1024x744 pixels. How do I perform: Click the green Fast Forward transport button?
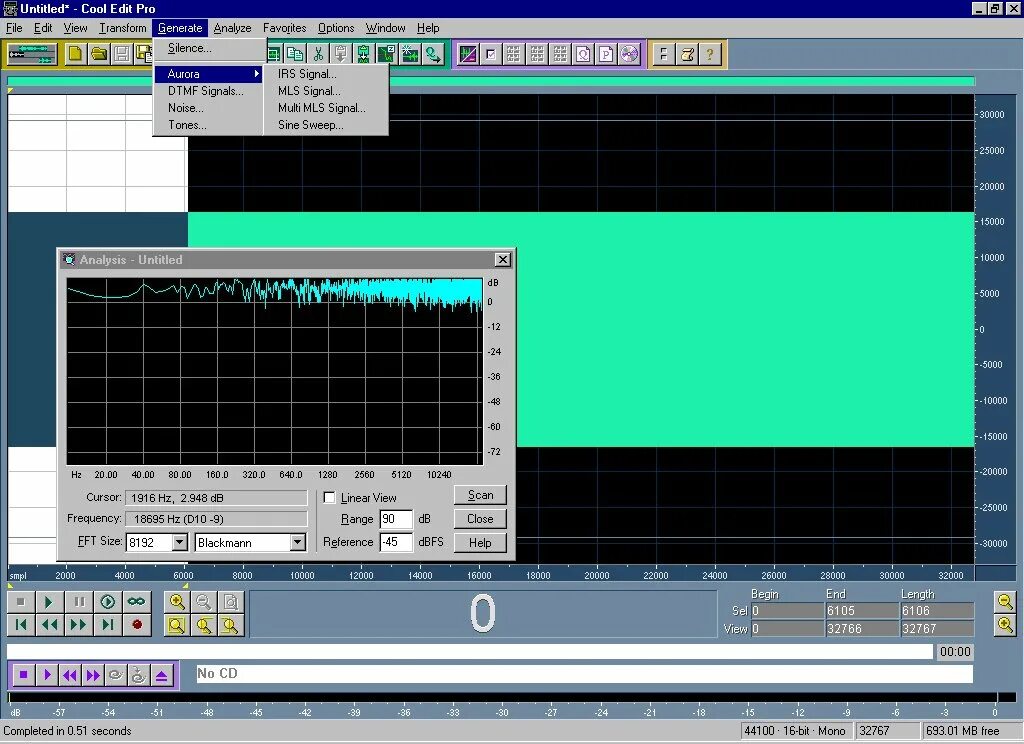79,625
